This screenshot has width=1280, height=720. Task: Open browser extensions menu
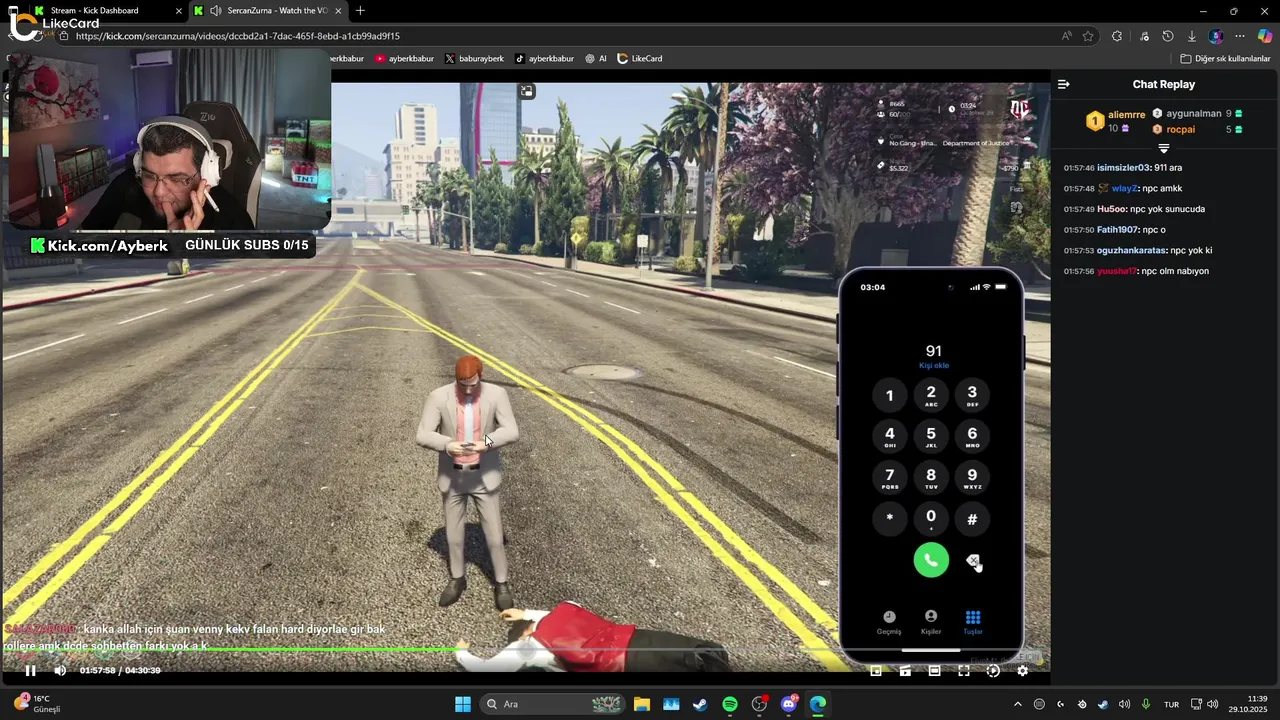coord(1117,36)
